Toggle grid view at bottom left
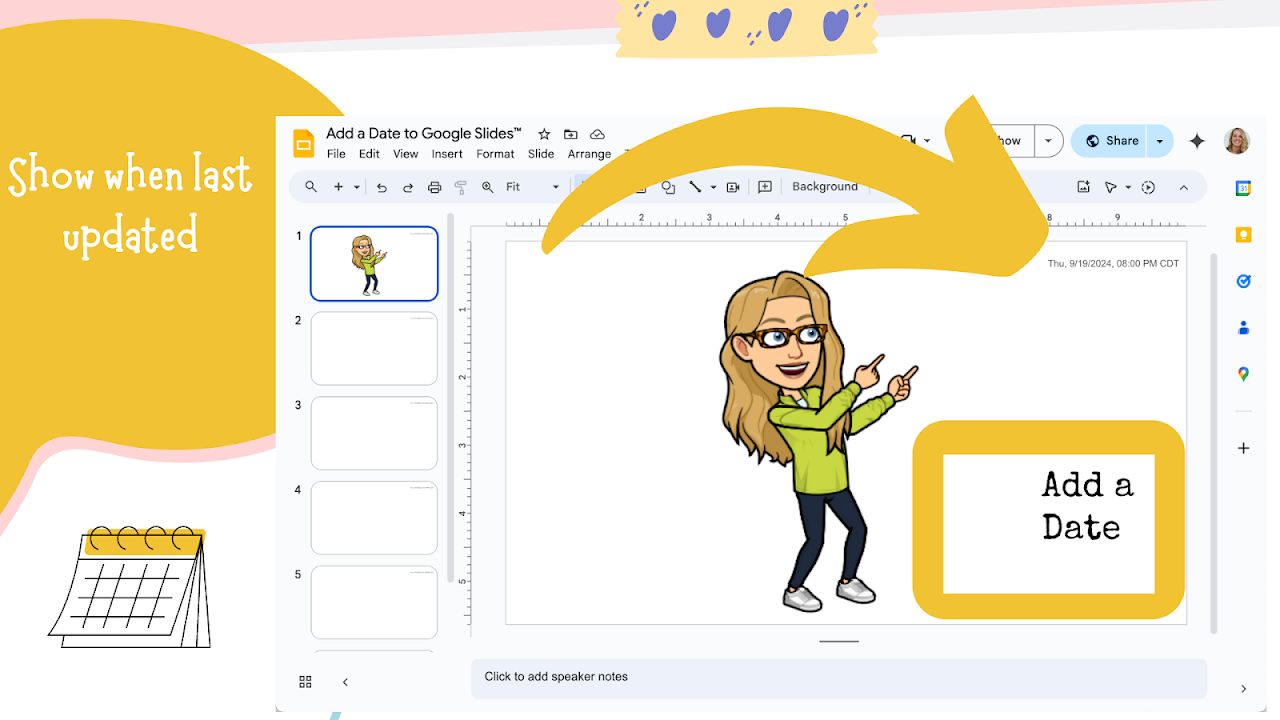This screenshot has height=720, width=1280. (x=306, y=682)
